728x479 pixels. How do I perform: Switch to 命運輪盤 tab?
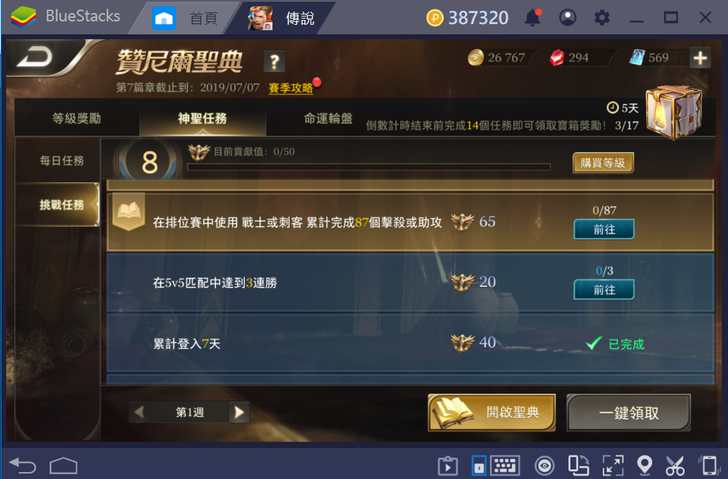tap(328, 118)
